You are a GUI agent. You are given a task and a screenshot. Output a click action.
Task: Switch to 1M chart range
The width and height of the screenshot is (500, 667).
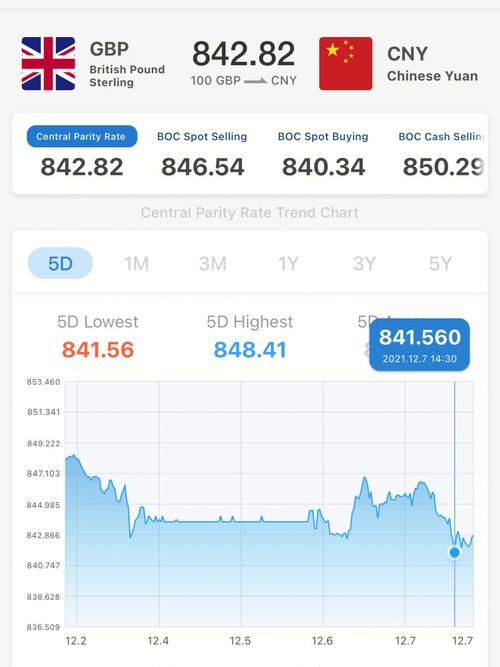tap(136, 264)
